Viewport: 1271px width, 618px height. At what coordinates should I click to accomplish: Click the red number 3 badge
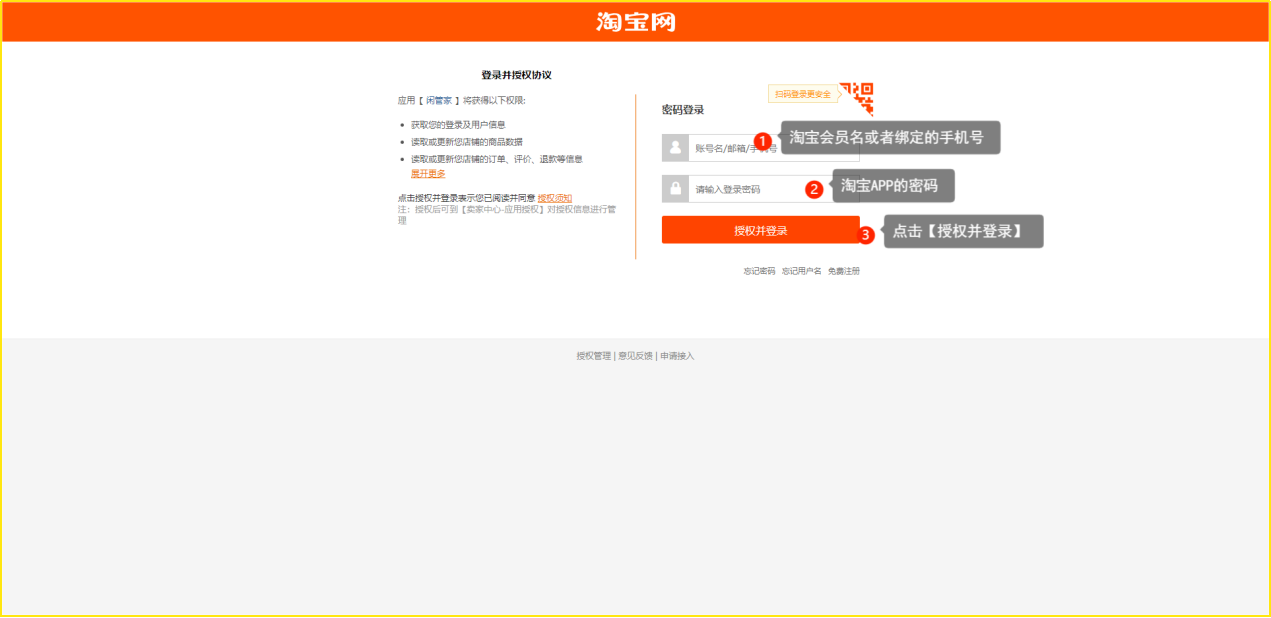point(866,235)
